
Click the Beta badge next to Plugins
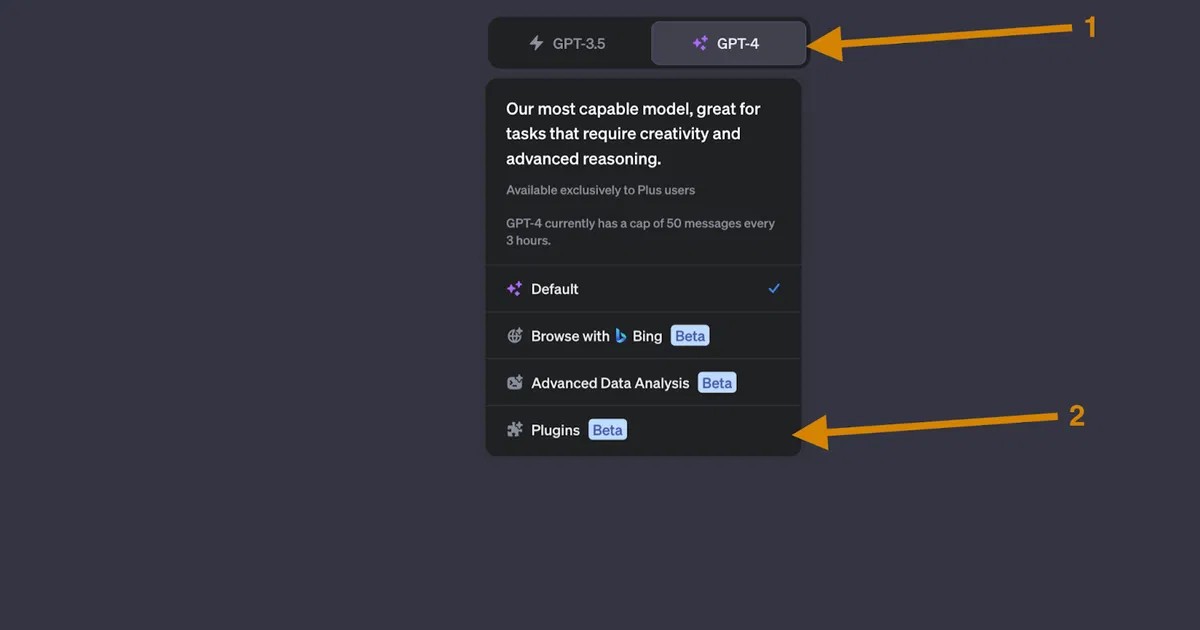(x=607, y=430)
